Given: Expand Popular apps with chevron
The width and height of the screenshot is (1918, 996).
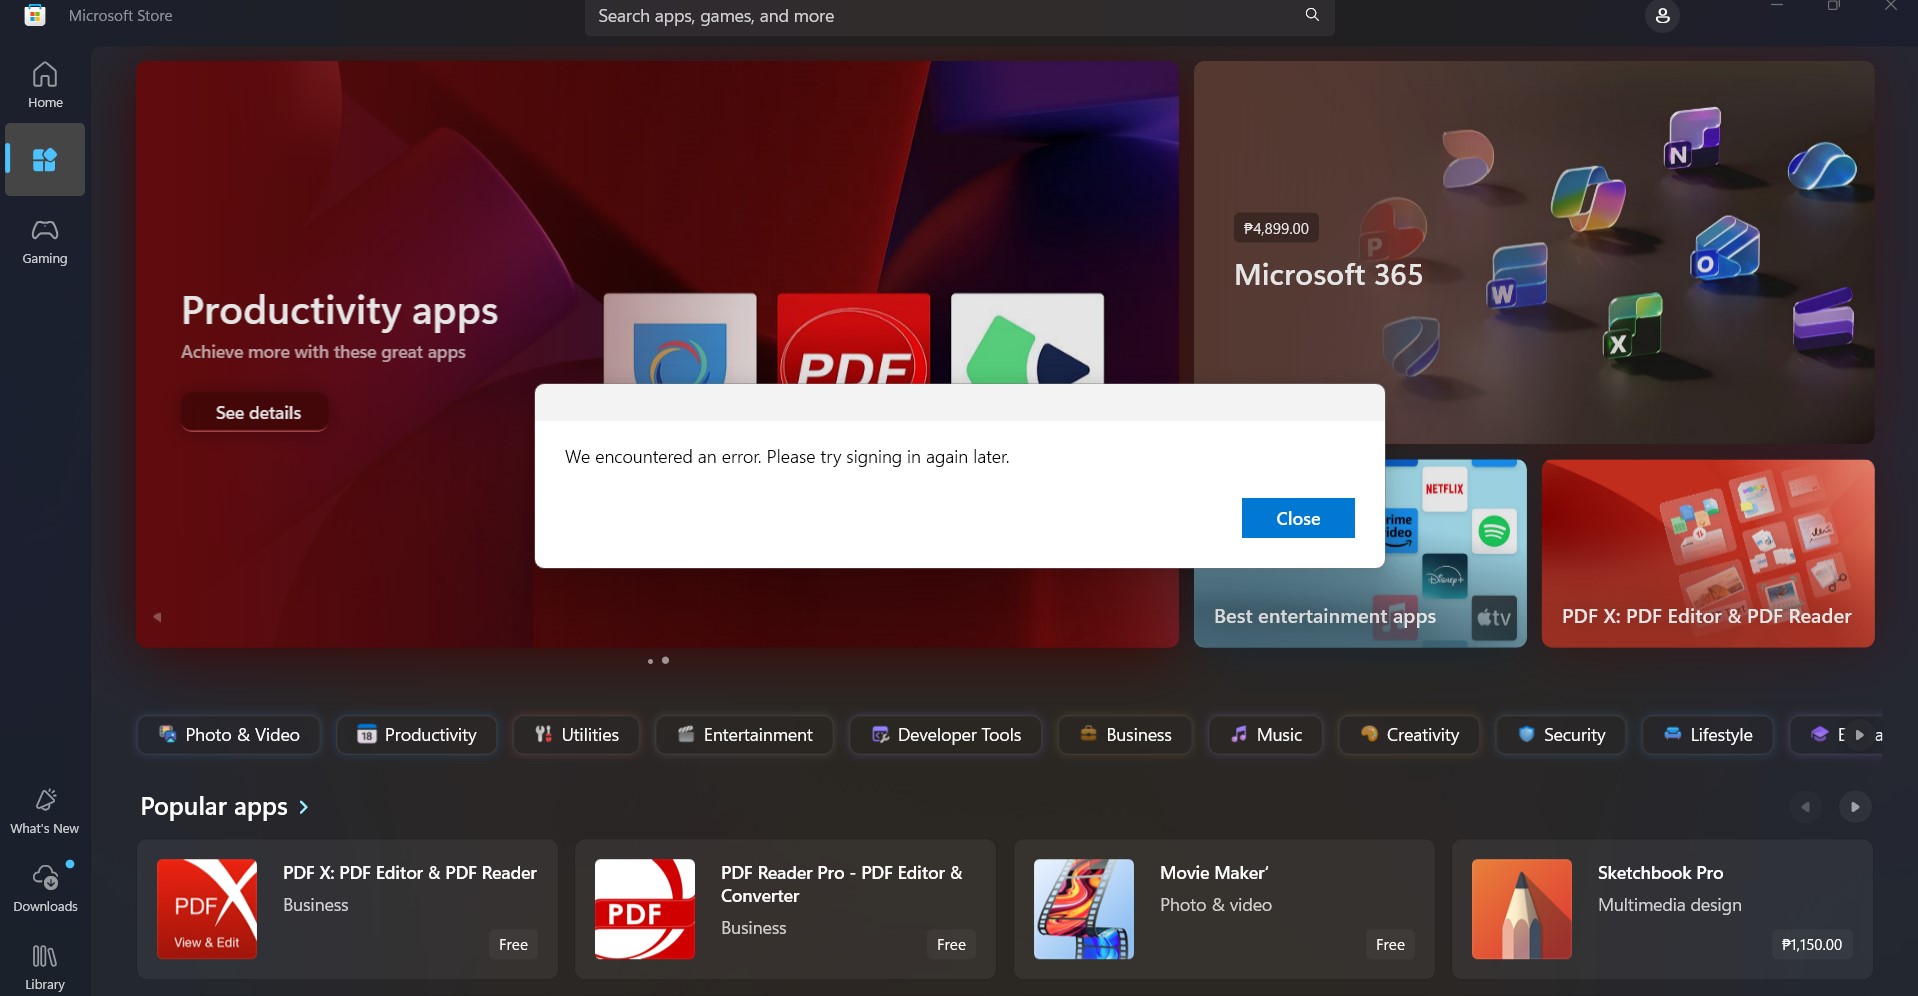Looking at the screenshot, I should 304,807.
